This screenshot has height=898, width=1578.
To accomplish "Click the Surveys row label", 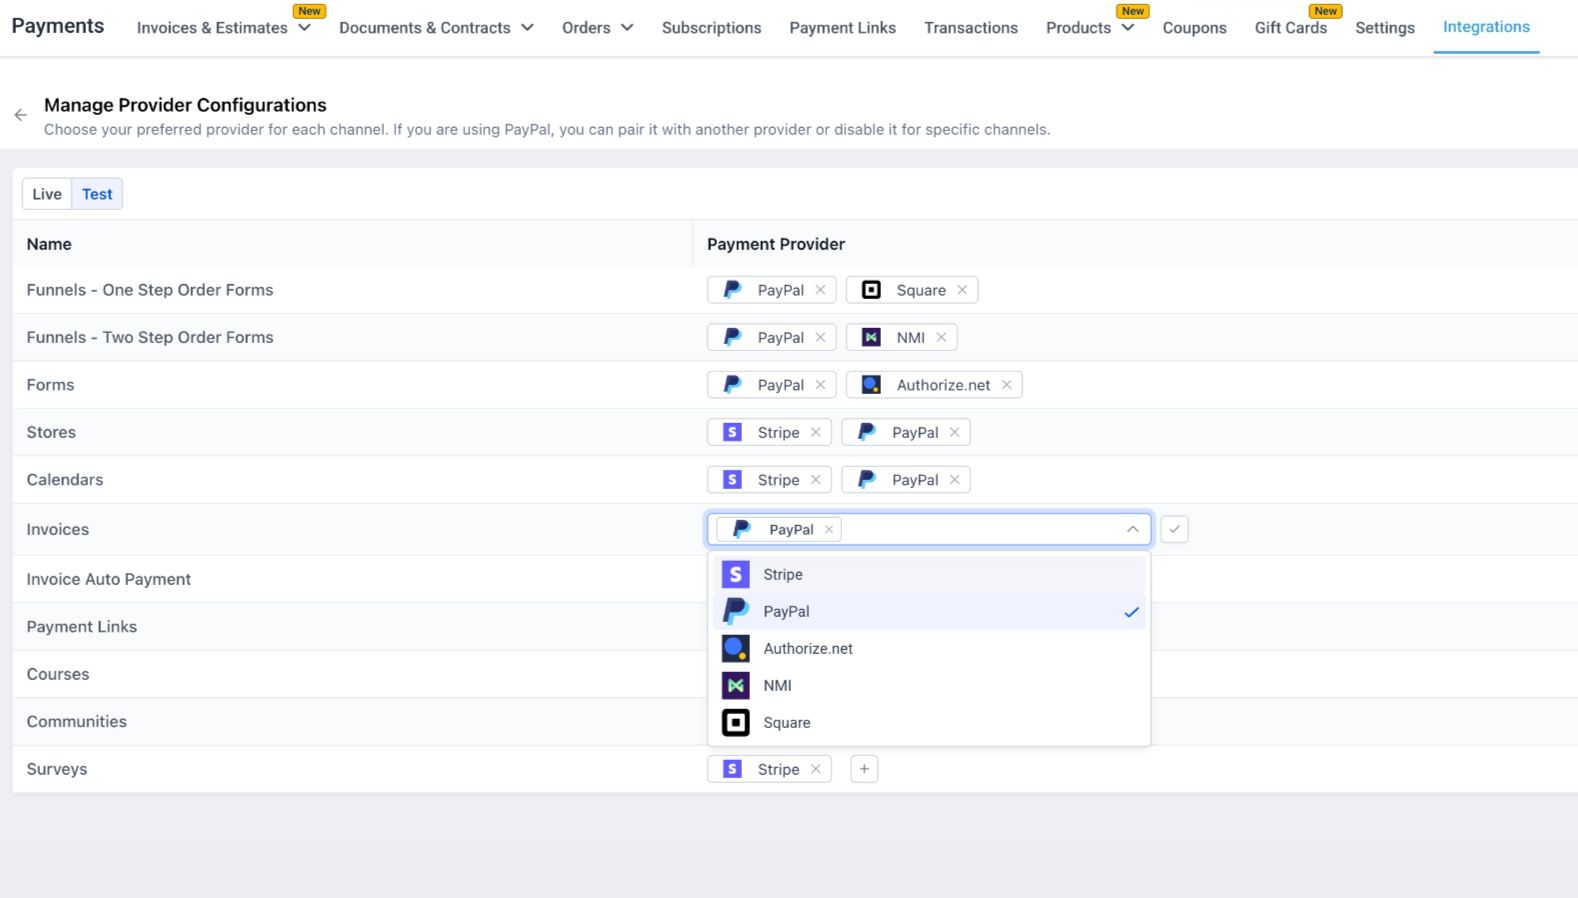I will tap(57, 769).
